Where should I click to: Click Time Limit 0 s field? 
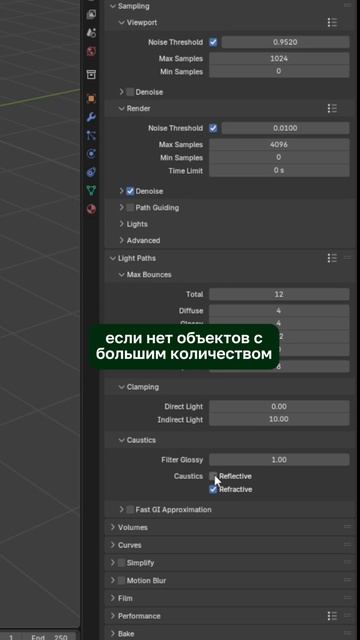279,171
